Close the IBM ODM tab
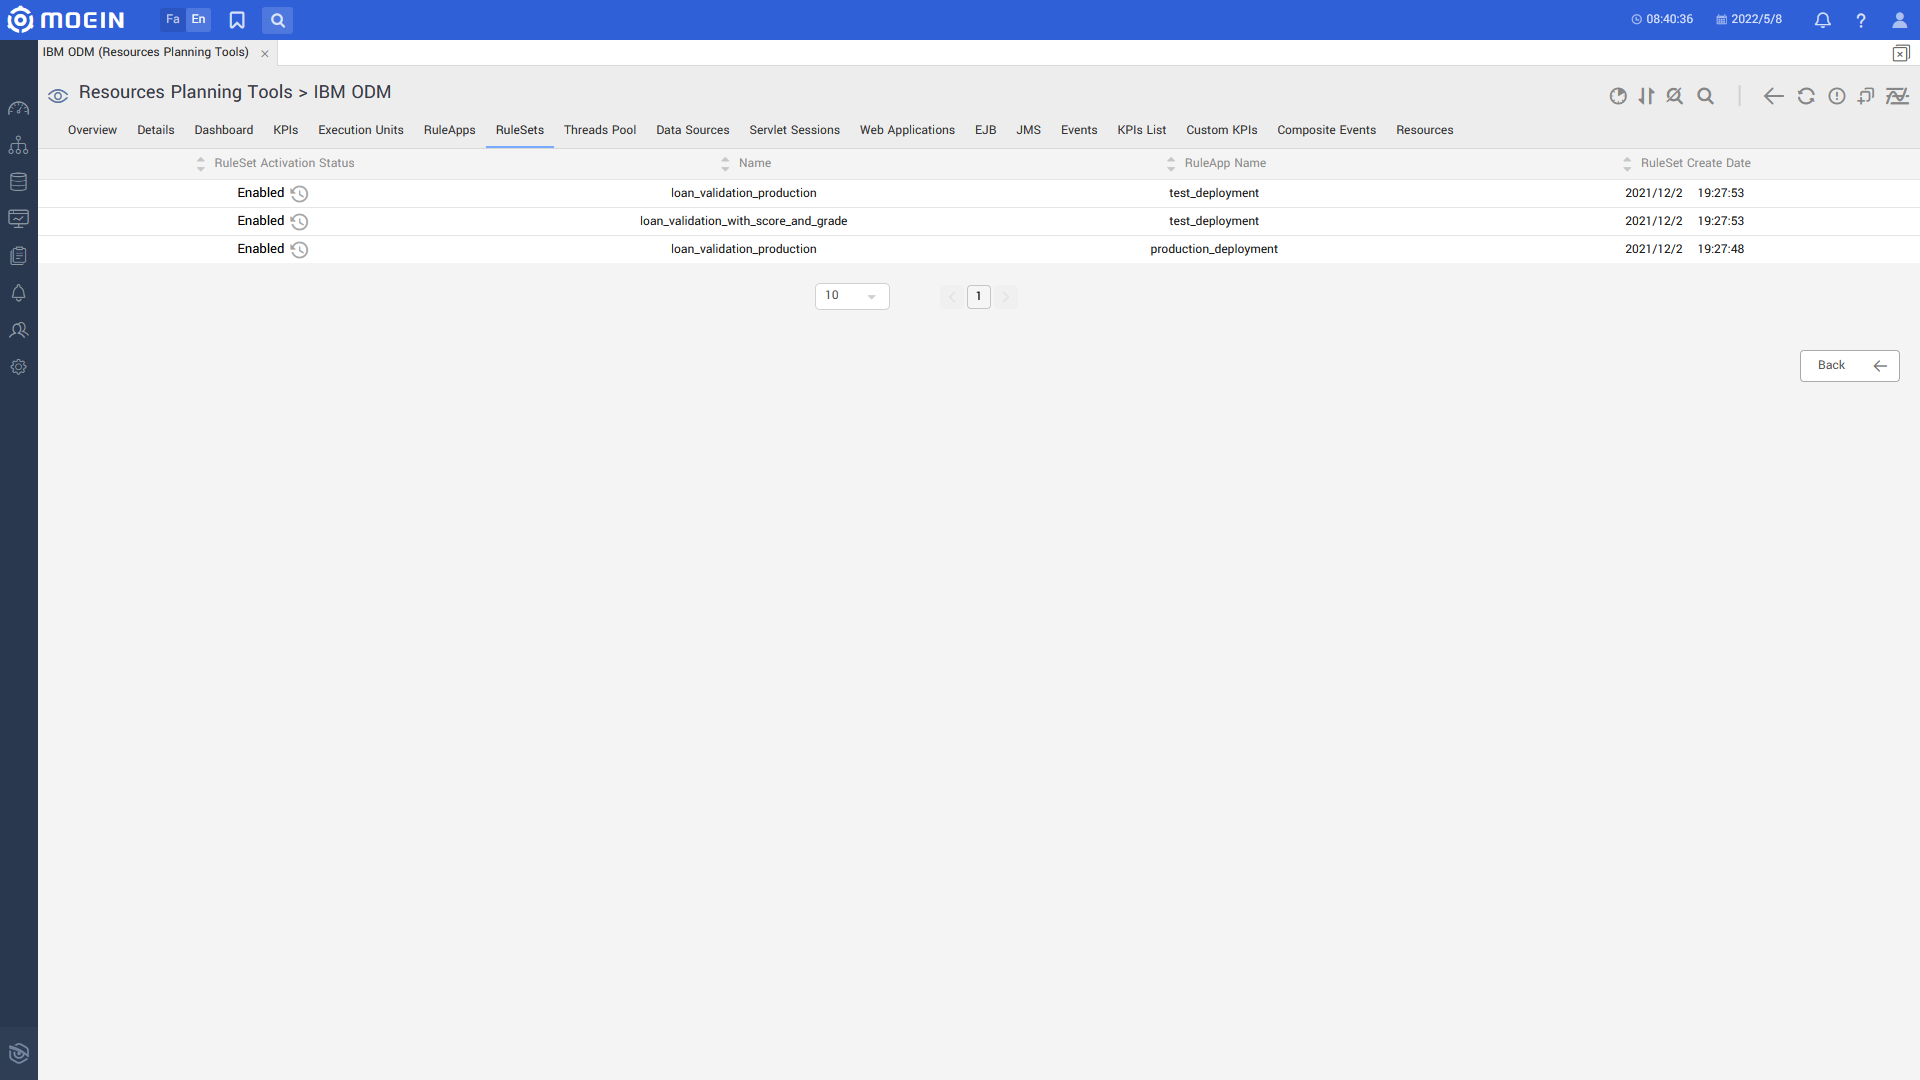This screenshot has width=1920, height=1080. pyautogui.click(x=265, y=54)
